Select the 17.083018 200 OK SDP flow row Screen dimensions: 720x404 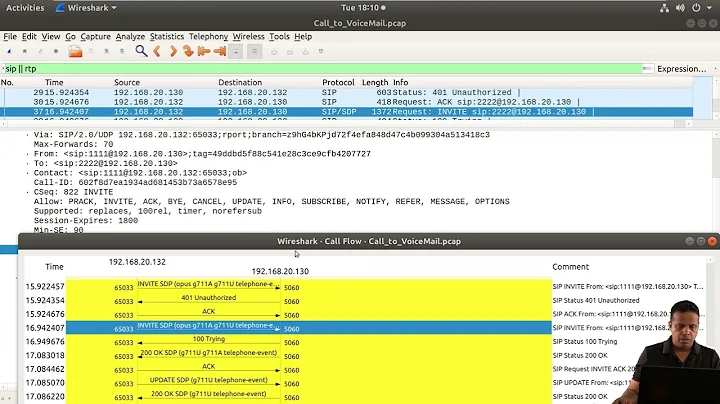coord(309,355)
